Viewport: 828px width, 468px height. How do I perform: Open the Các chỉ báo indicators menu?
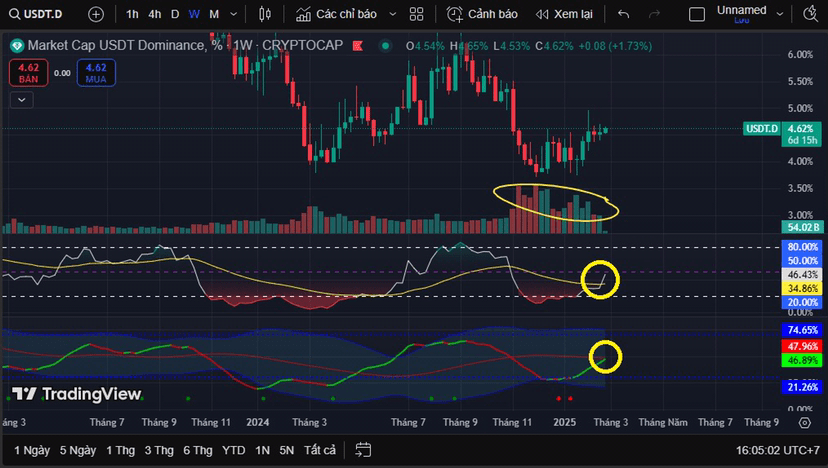coord(336,14)
